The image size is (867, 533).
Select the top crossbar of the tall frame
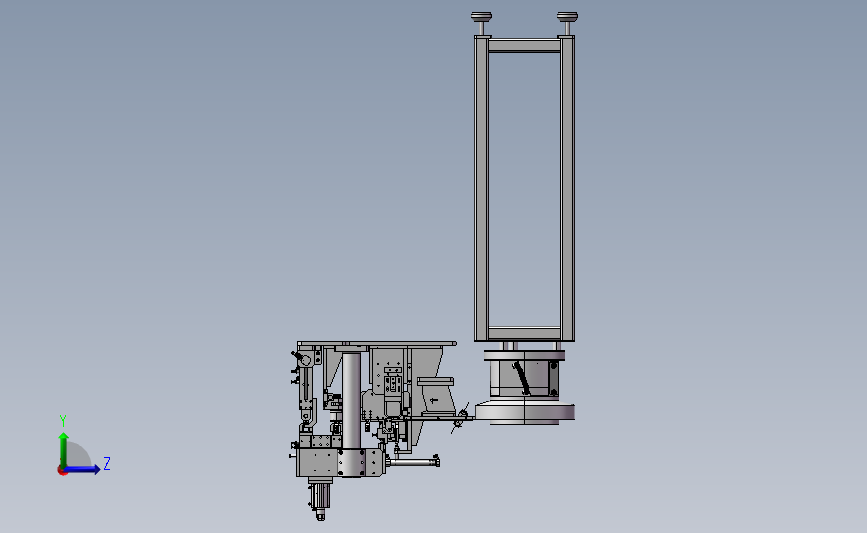[524, 45]
